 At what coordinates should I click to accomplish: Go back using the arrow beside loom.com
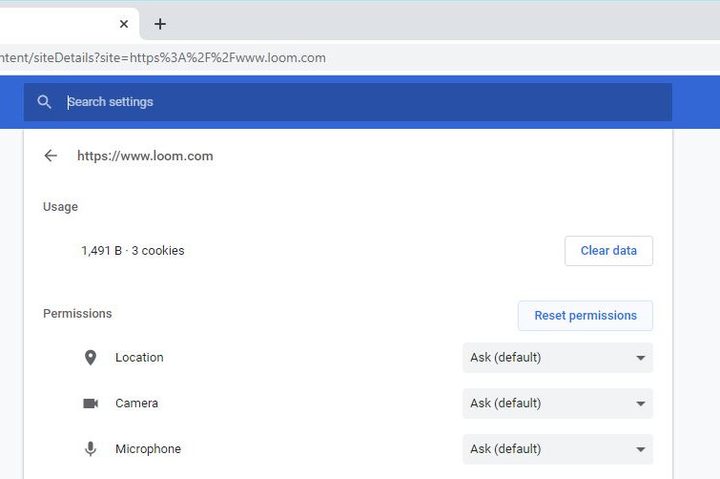(x=51, y=156)
